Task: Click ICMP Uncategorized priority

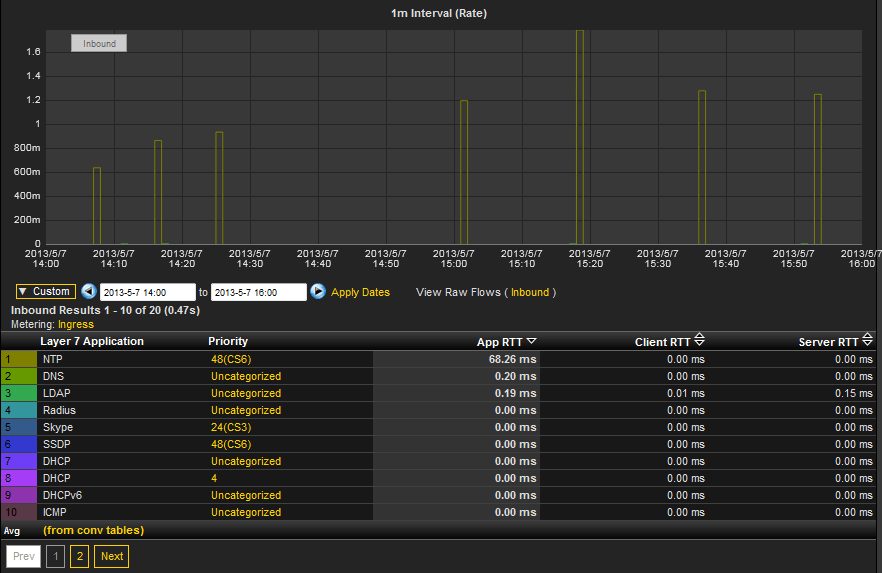Action: coord(246,512)
